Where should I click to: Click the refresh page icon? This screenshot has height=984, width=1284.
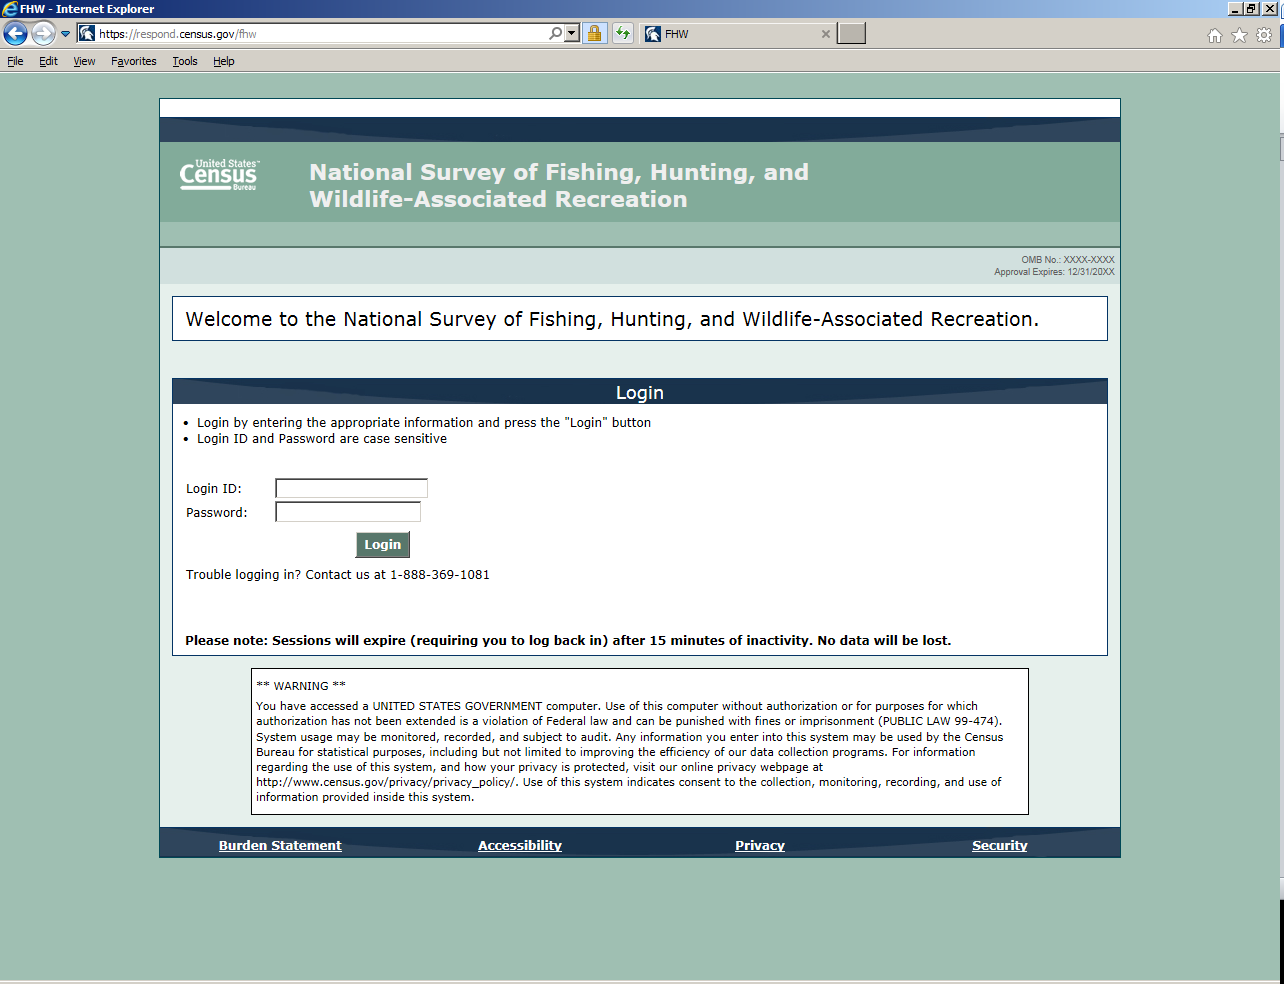tap(623, 33)
